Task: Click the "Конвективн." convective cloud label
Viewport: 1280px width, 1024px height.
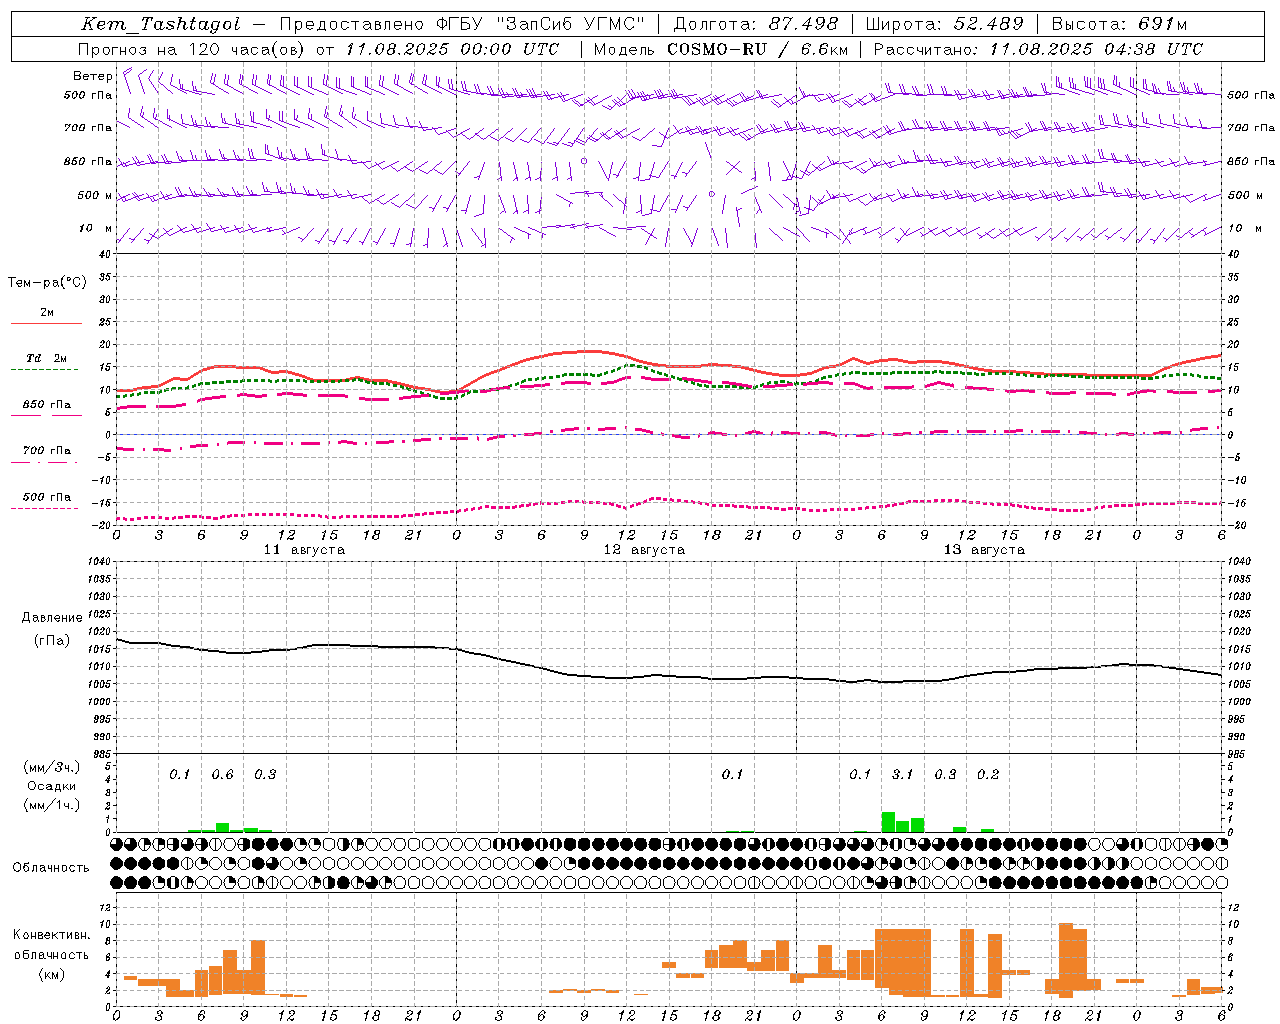Action: pyautogui.click(x=52, y=935)
